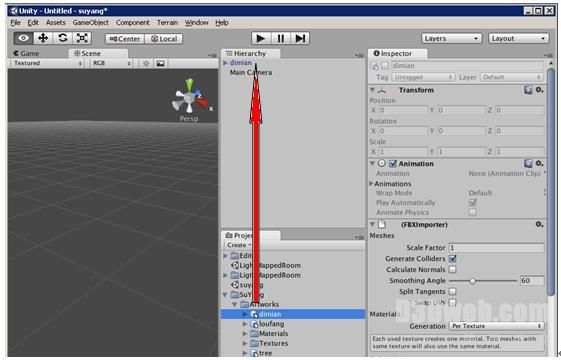Toggle the Center pivot button
Viewport: 561px width, 360px height.
(x=125, y=39)
